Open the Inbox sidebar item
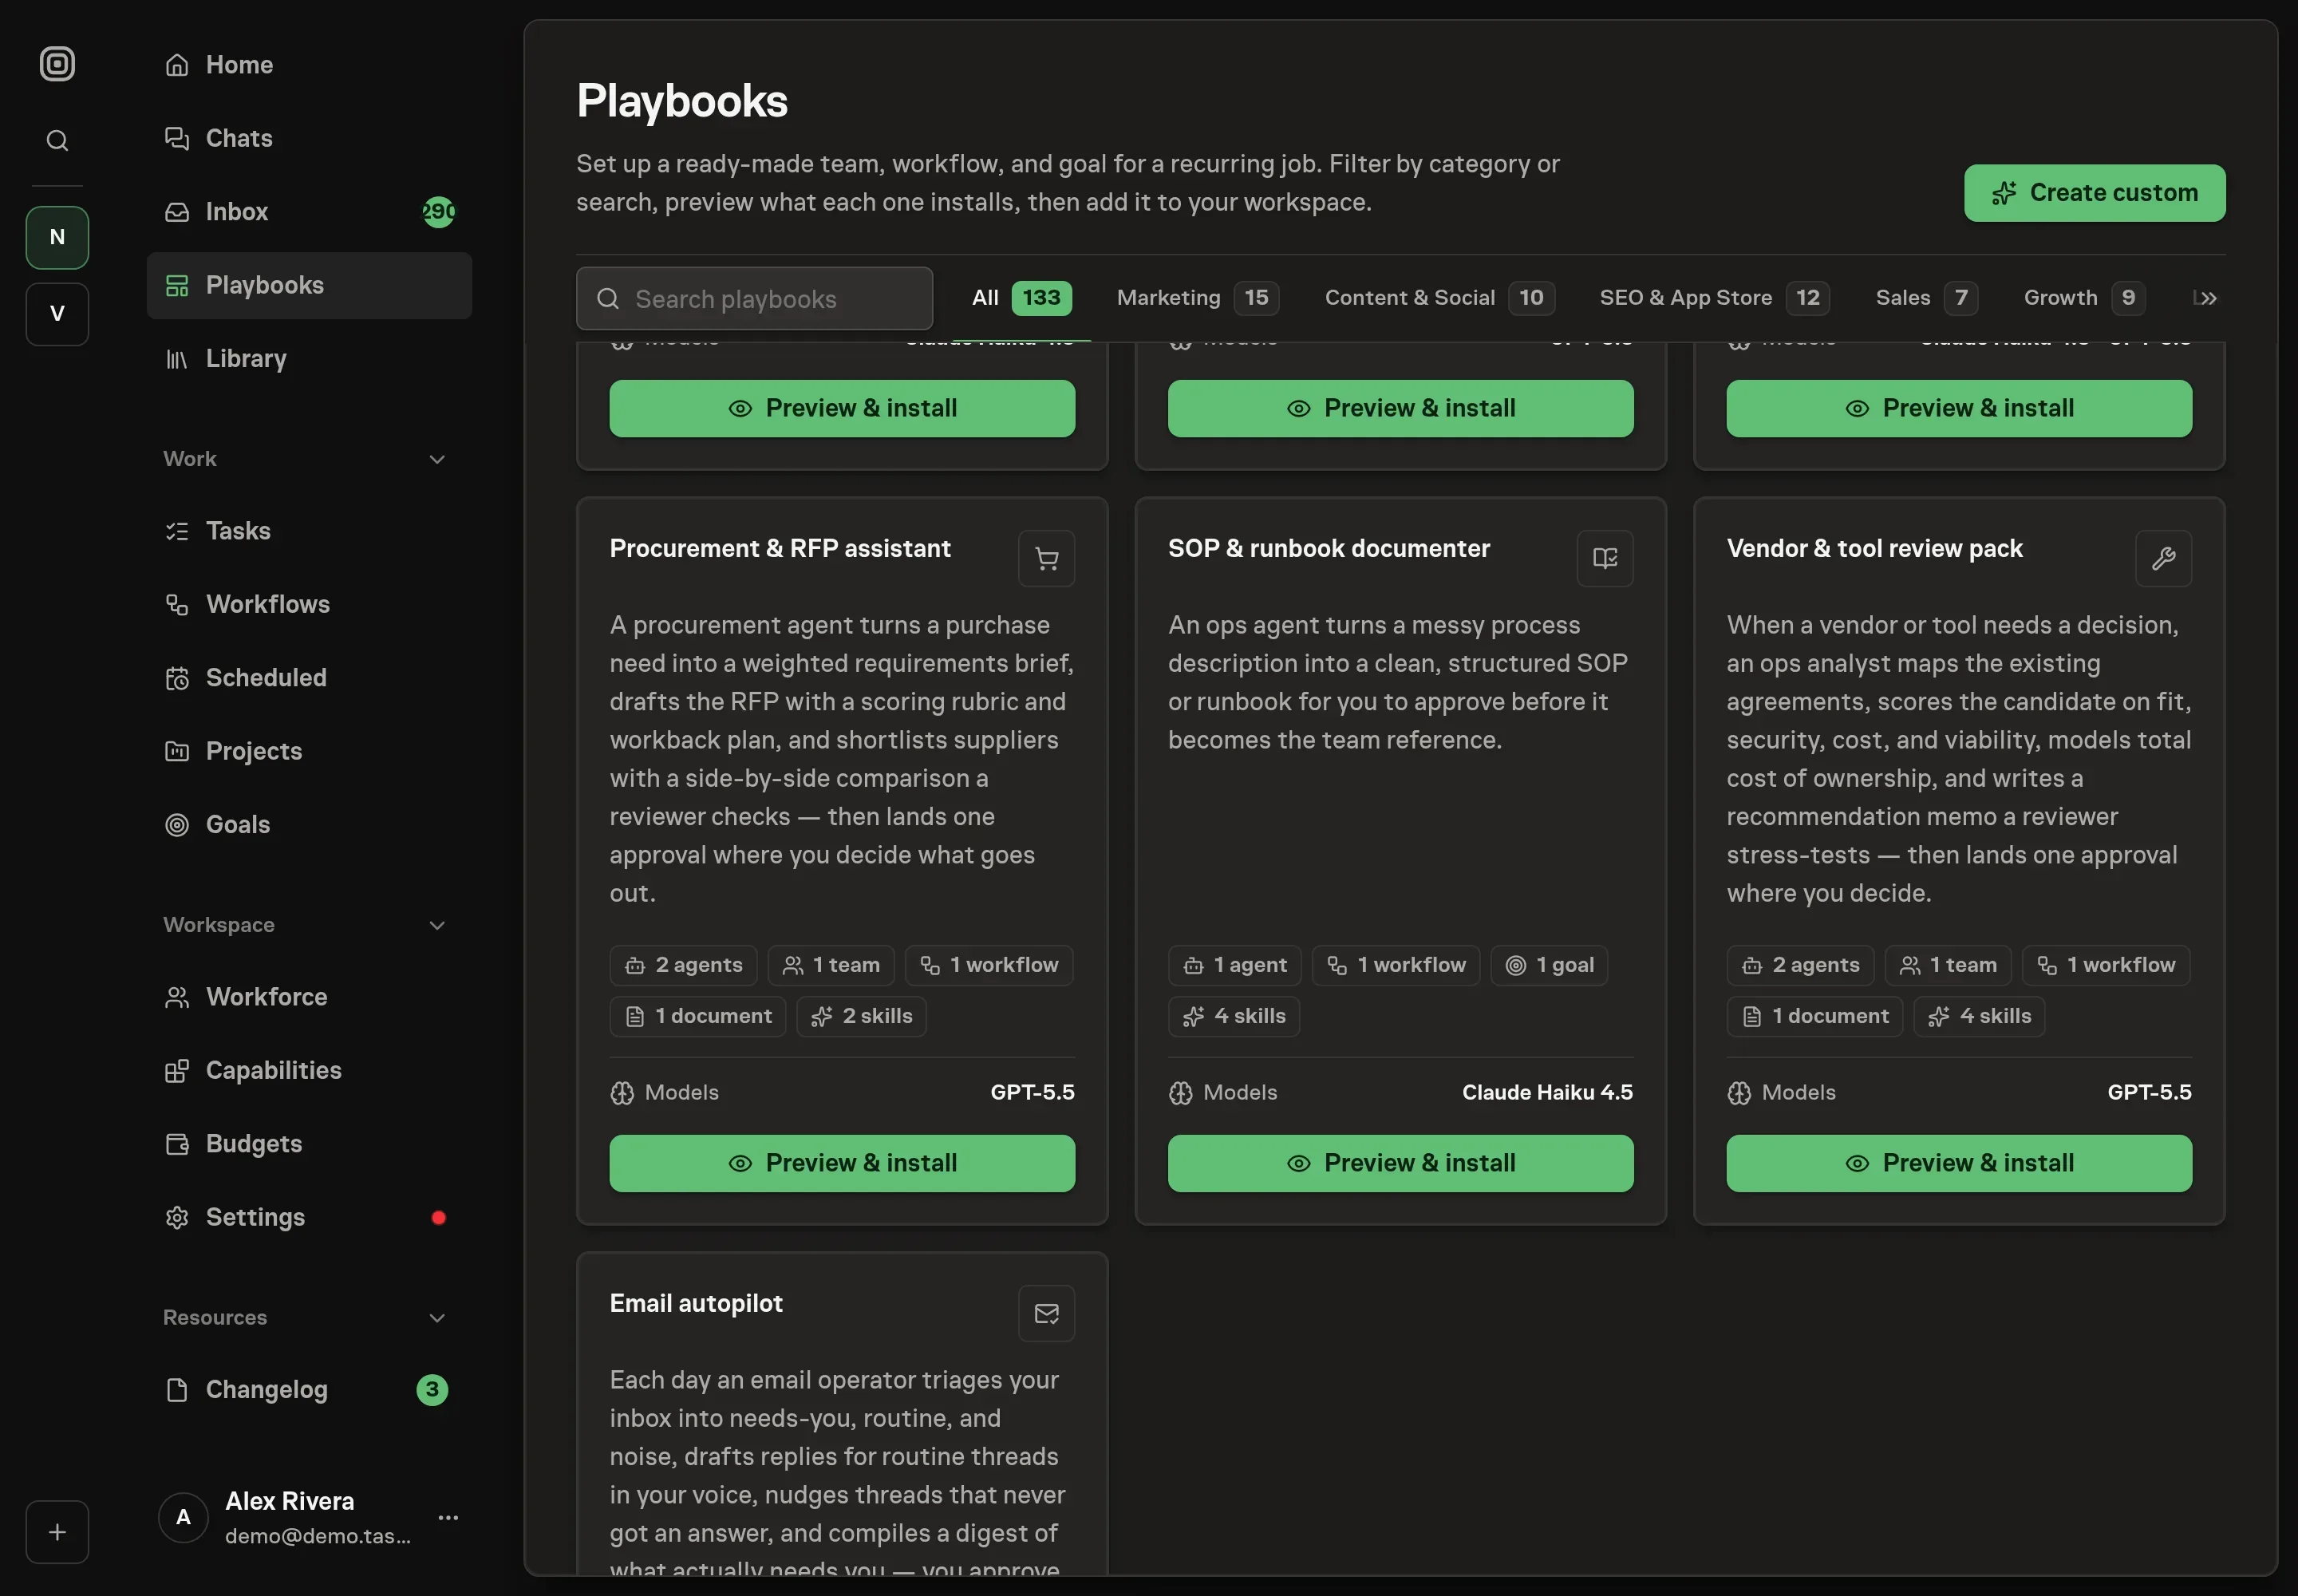 (309, 212)
